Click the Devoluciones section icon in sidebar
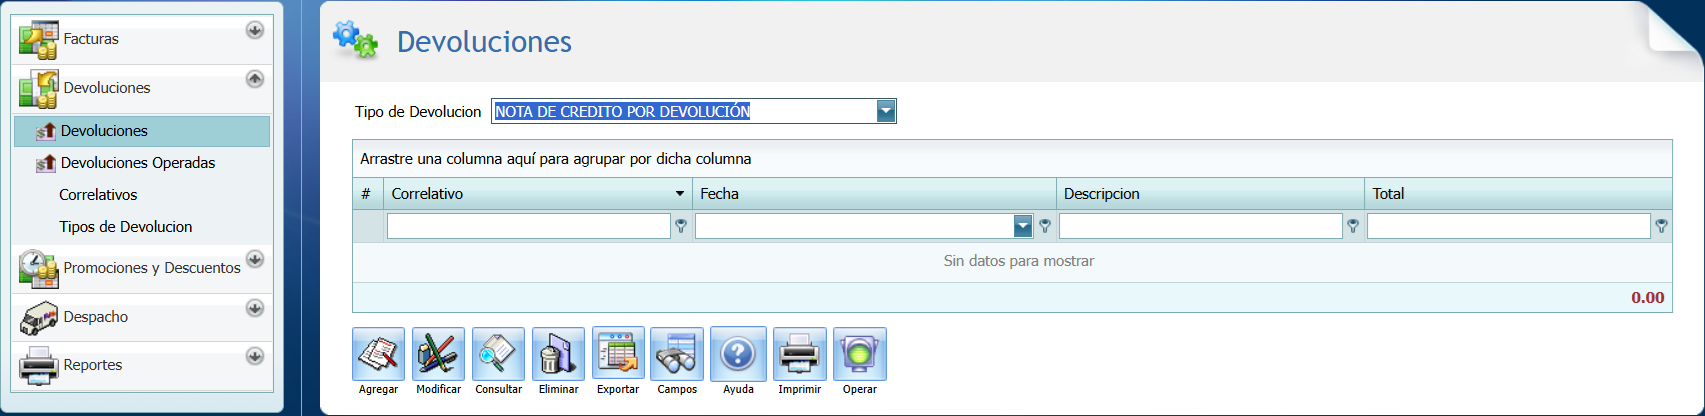The width and height of the screenshot is (1705, 416). pos(39,88)
